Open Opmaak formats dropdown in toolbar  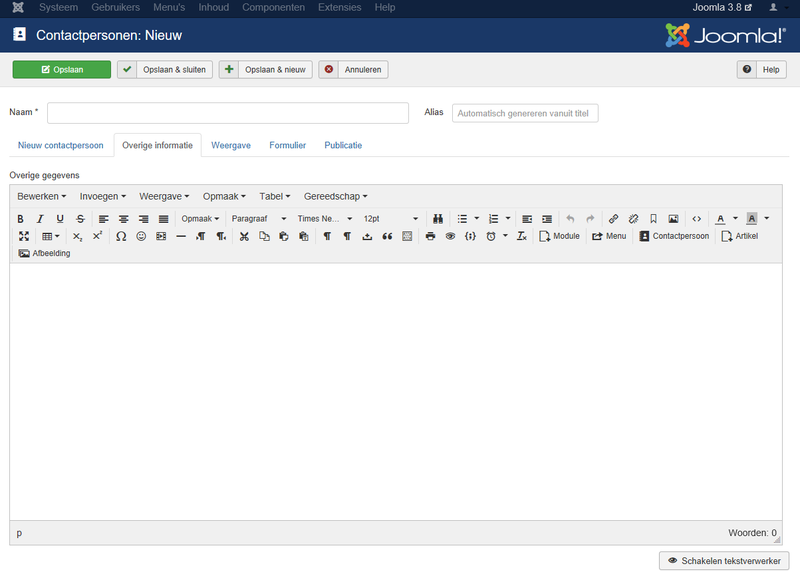(x=200, y=219)
